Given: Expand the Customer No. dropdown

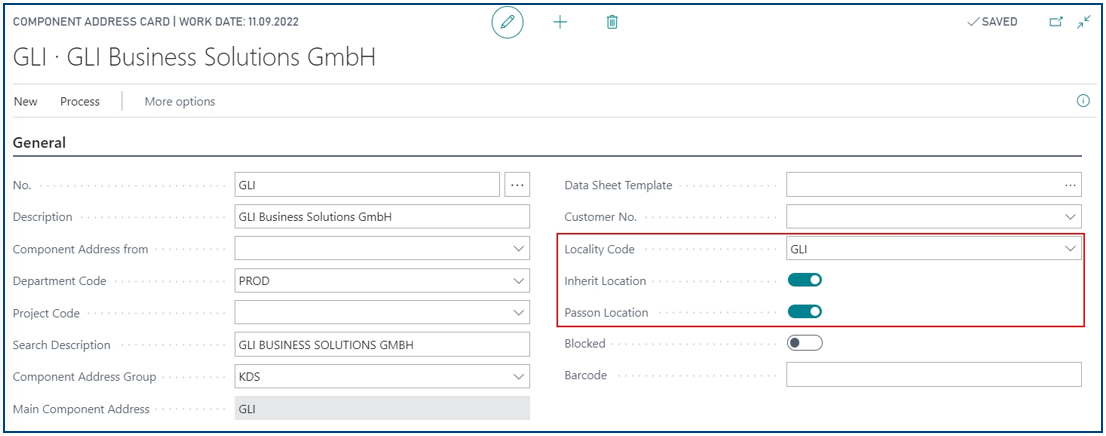Looking at the screenshot, I should point(1071,217).
